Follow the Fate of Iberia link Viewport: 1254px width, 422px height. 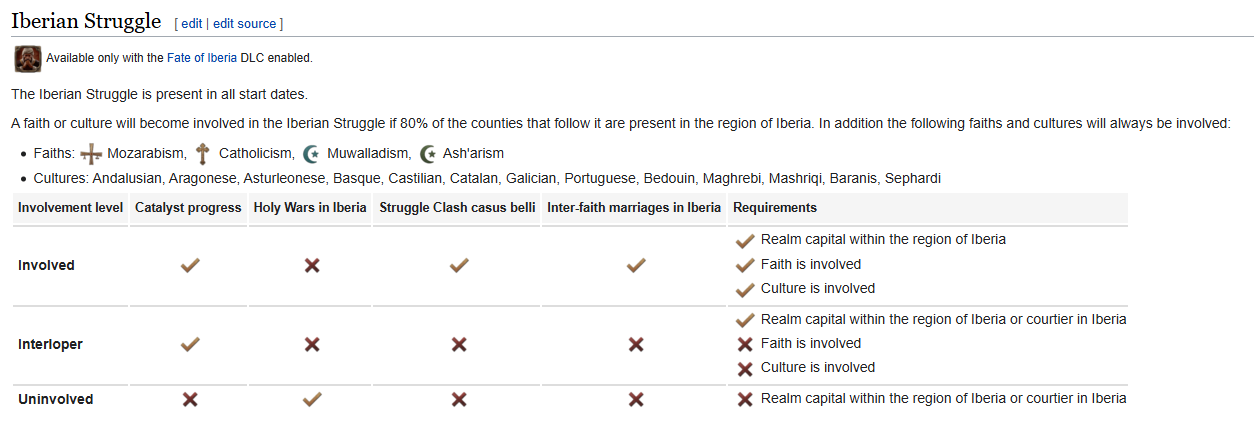(202, 58)
